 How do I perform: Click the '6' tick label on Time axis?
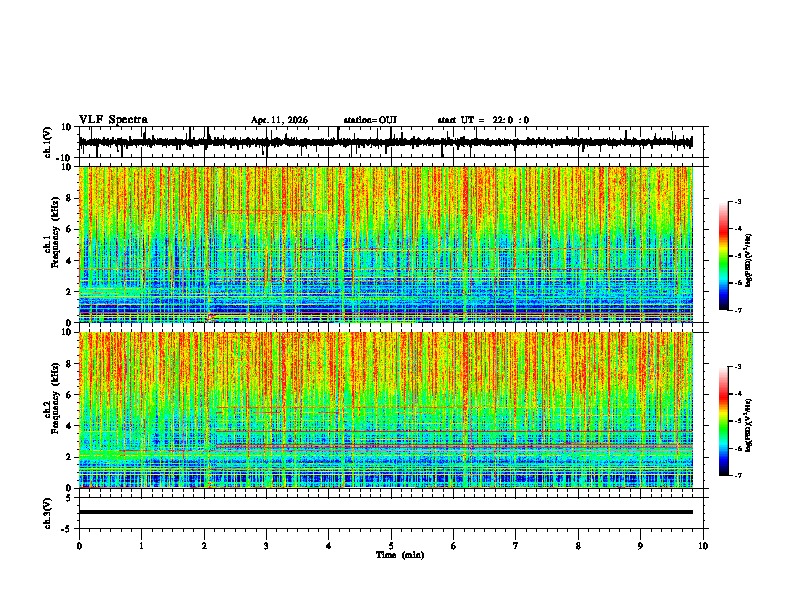(x=454, y=546)
